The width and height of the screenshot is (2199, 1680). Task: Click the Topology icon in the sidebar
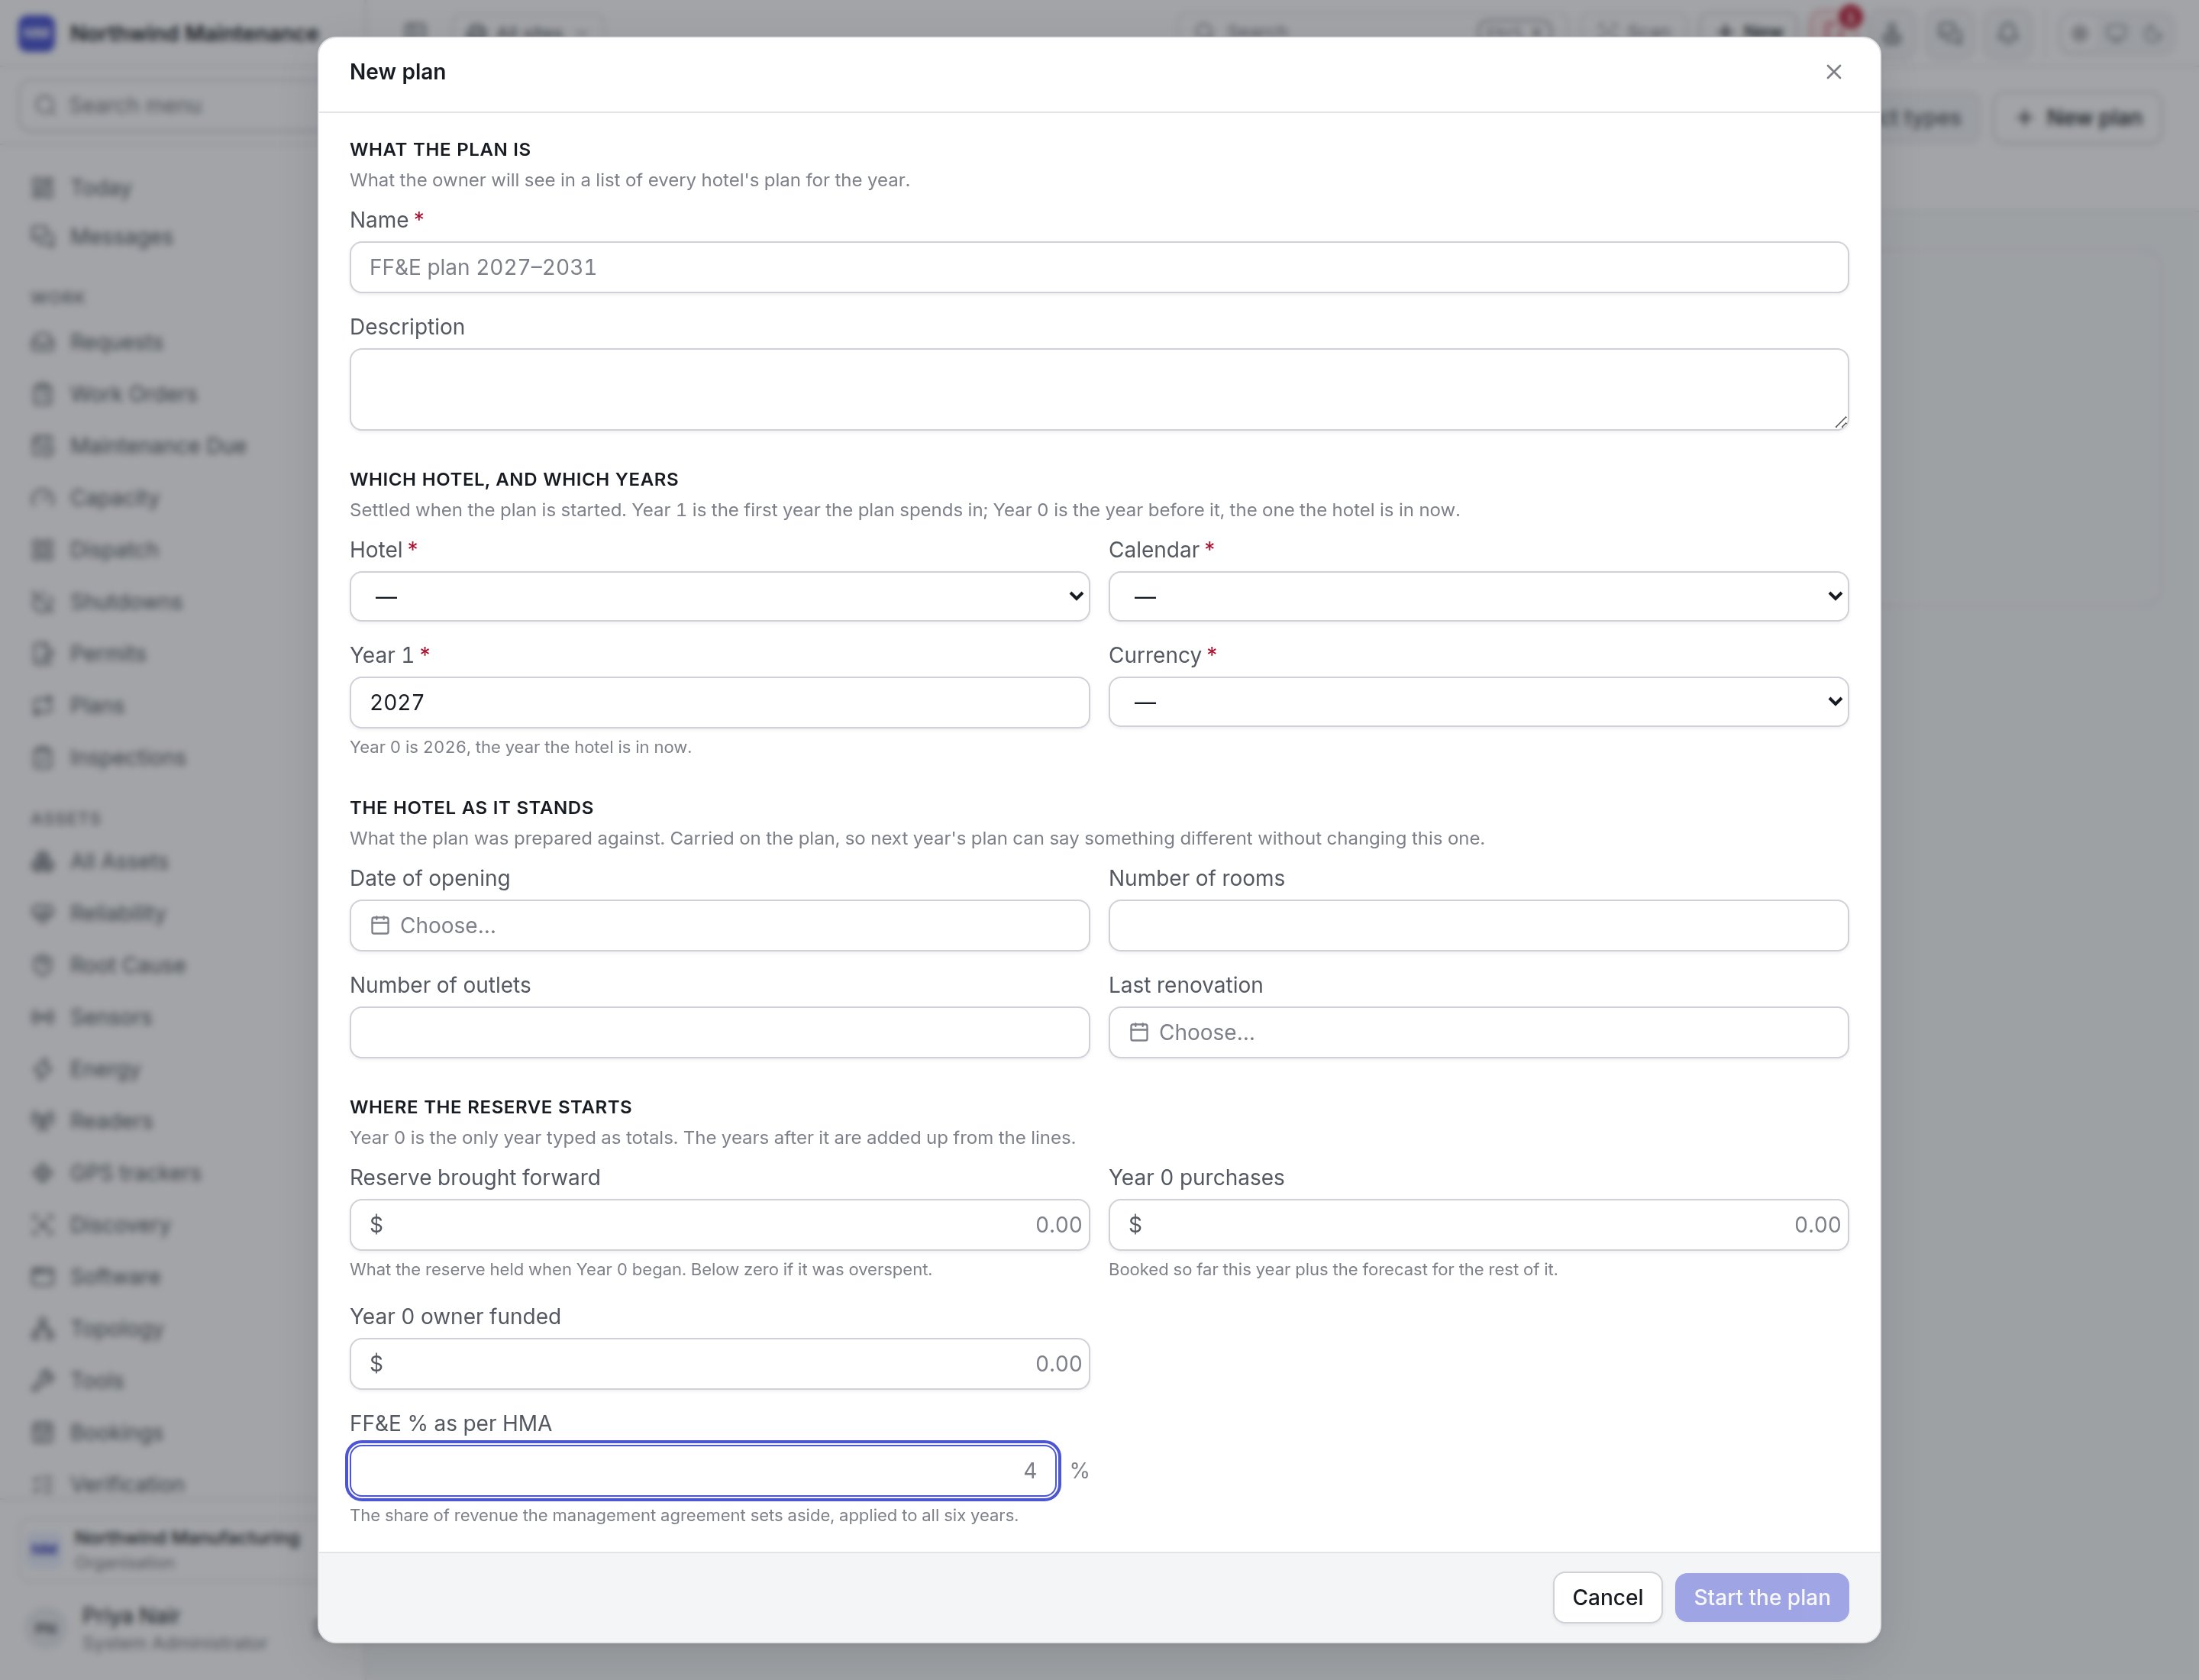coord(43,1328)
